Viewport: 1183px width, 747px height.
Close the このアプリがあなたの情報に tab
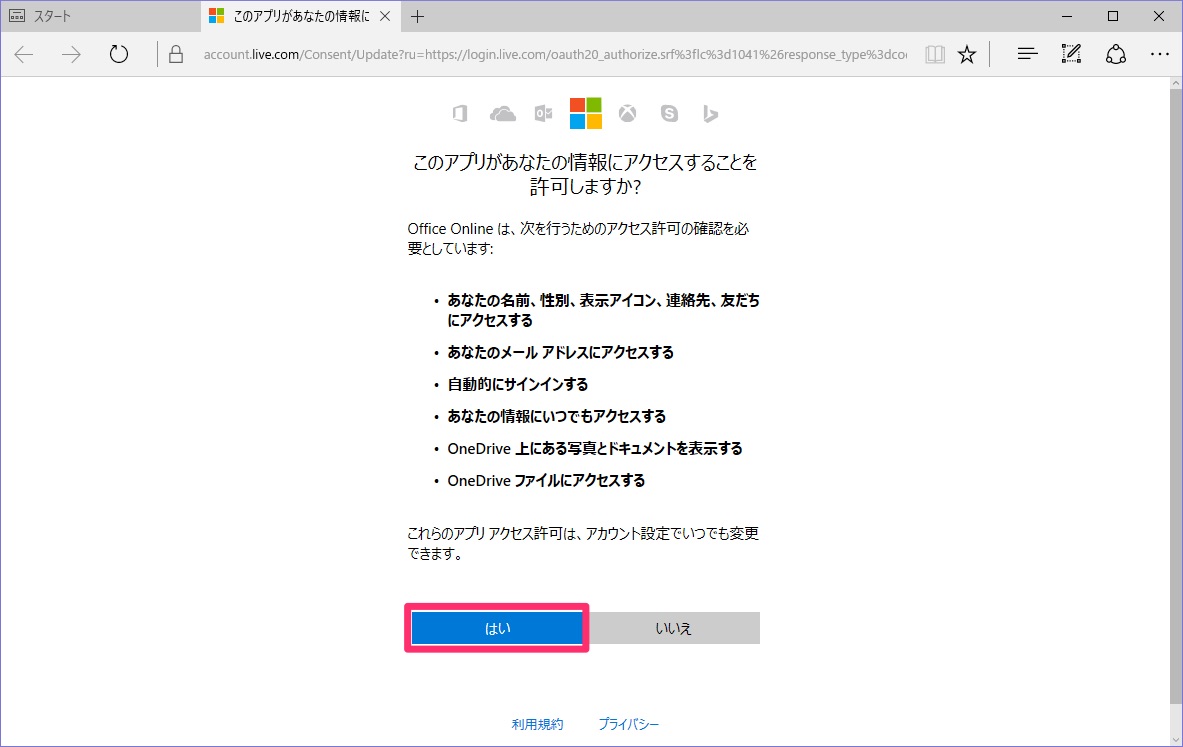point(385,17)
